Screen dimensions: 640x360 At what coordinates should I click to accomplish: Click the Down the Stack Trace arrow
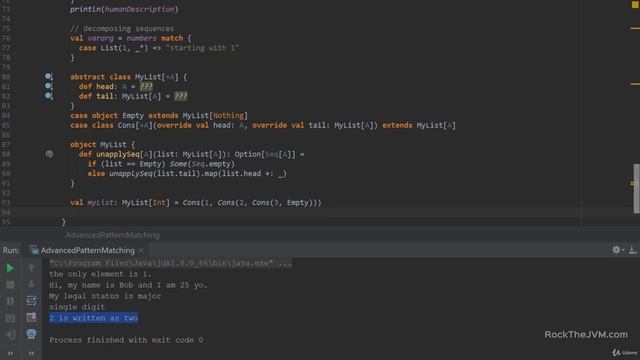click(x=31, y=284)
